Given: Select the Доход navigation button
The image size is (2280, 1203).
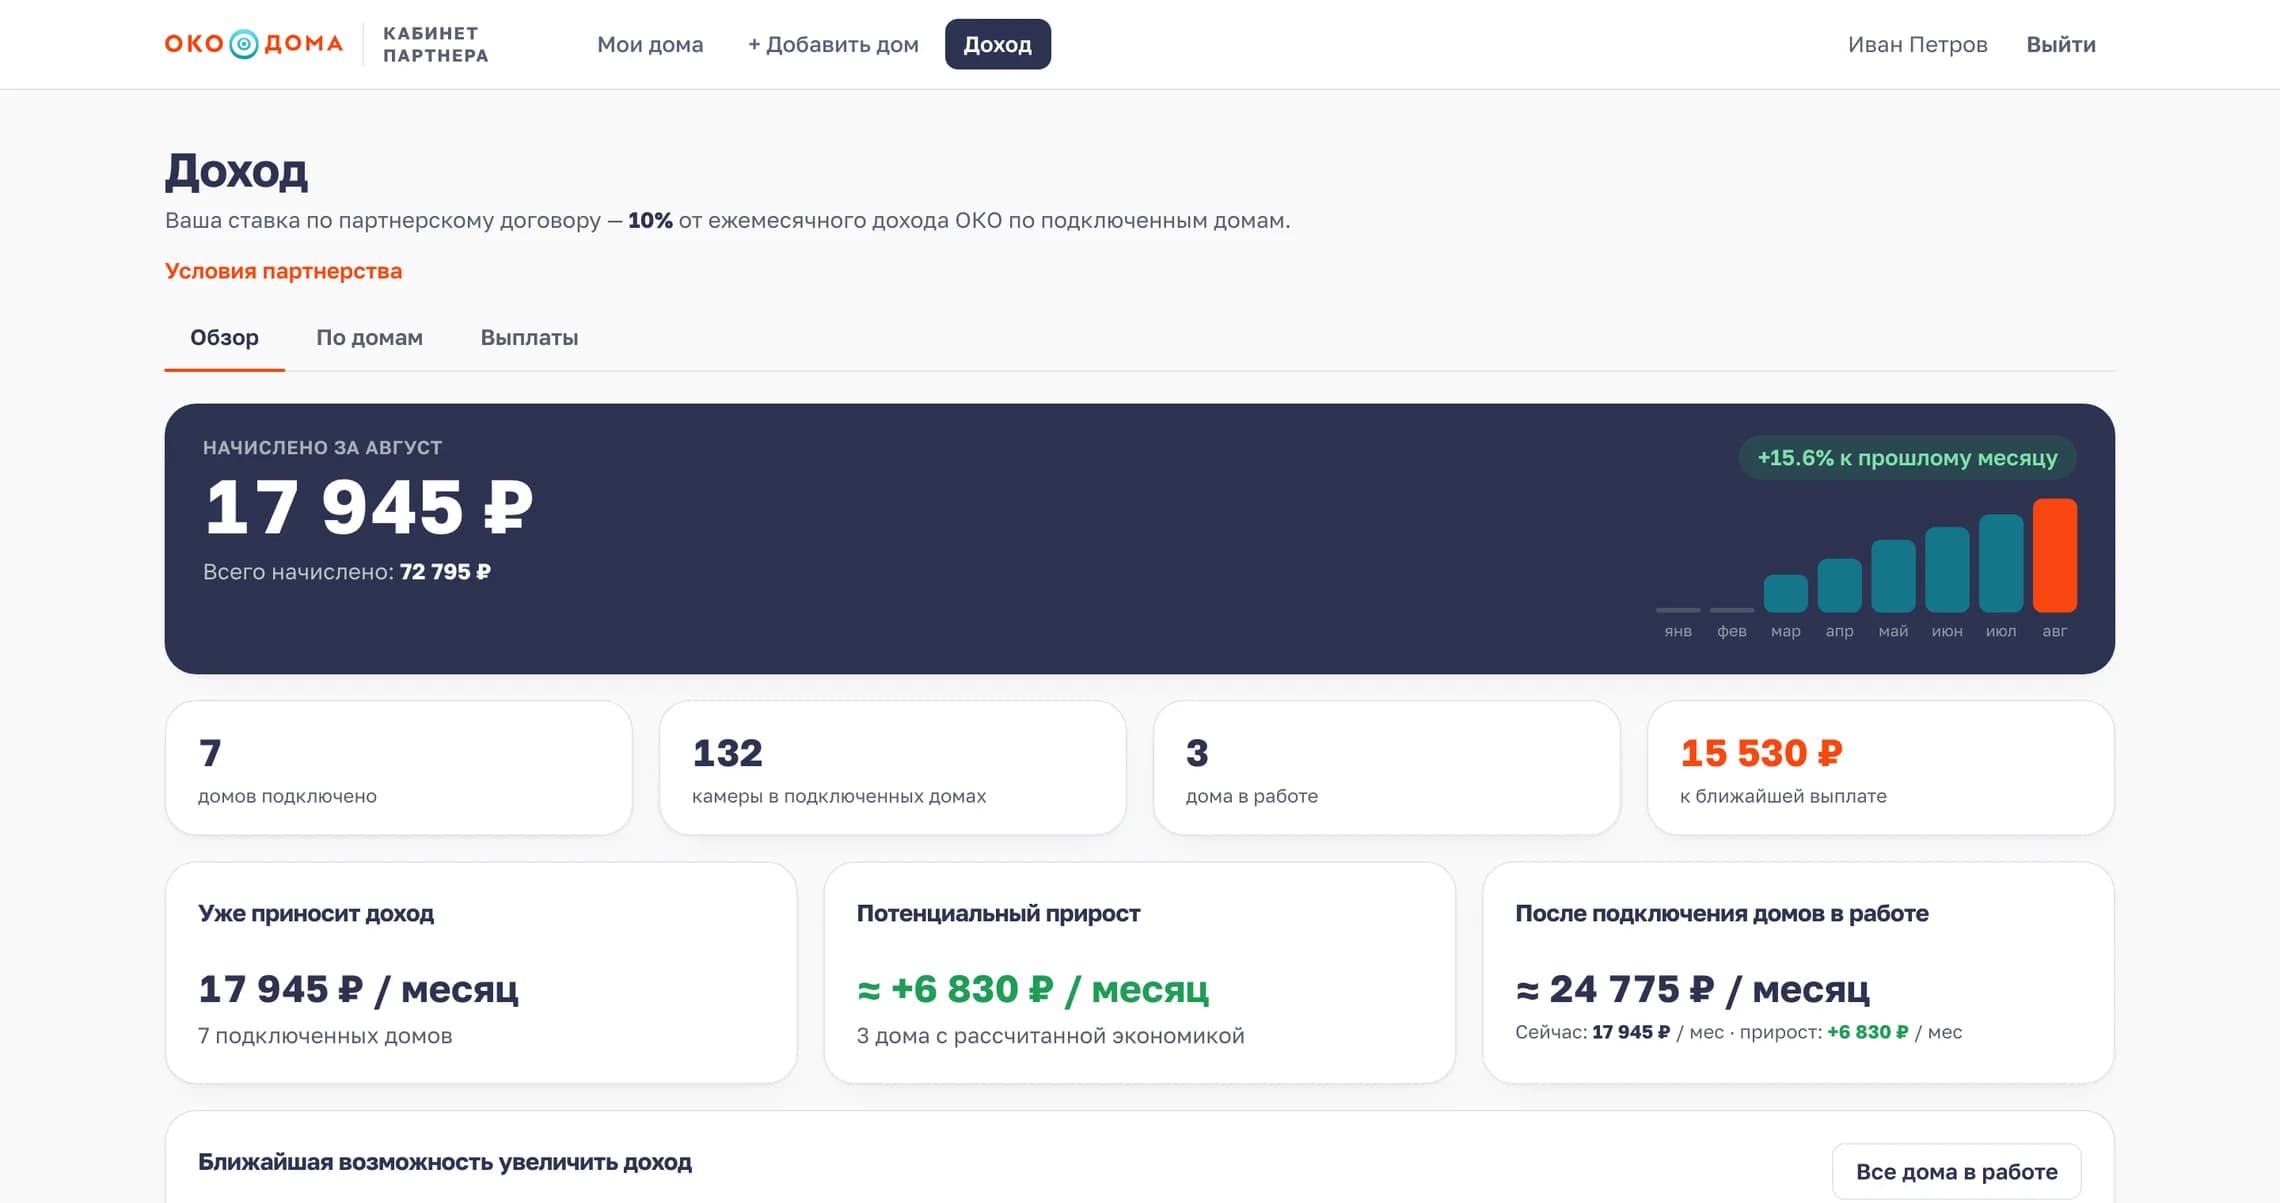Looking at the screenshot, I should pyautogui.click(x=997, y=44).
